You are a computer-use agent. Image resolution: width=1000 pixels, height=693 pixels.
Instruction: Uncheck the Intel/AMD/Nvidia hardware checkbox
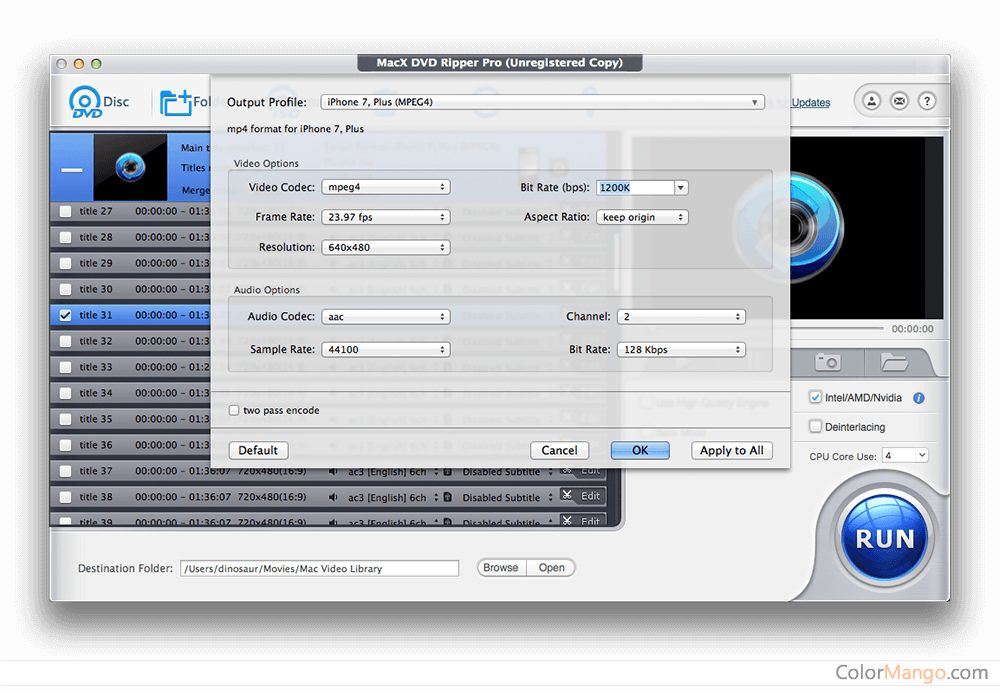click(815, 397)
